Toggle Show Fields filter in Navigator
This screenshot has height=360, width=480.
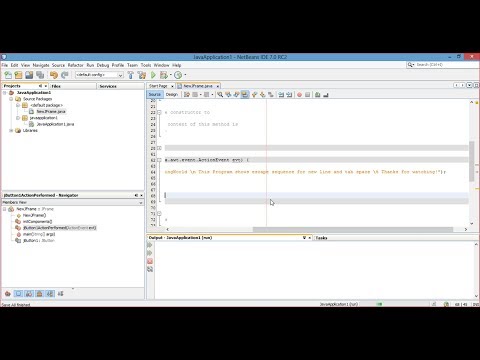pos(18,294)
